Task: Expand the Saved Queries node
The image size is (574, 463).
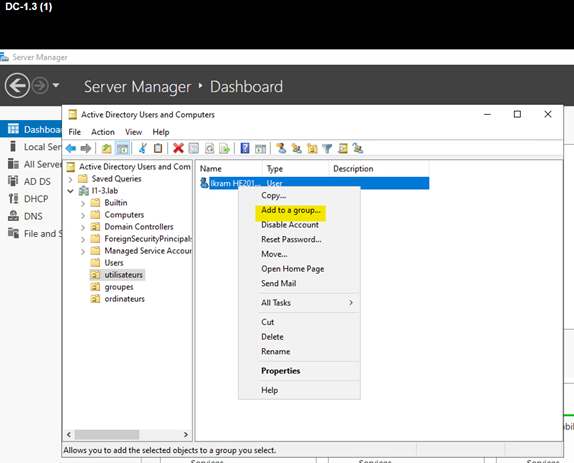Action: point(71,179)
